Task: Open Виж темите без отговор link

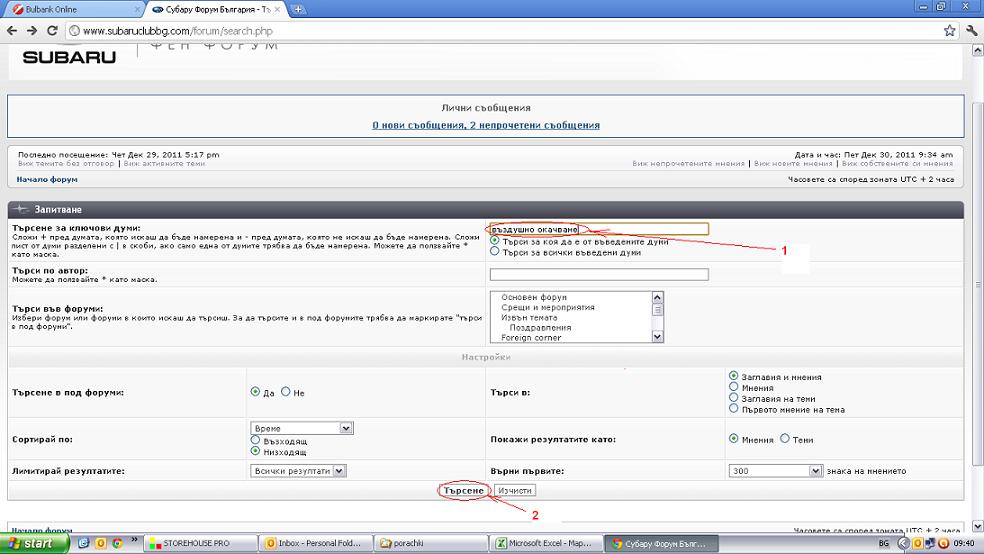Action: point(66,164)
